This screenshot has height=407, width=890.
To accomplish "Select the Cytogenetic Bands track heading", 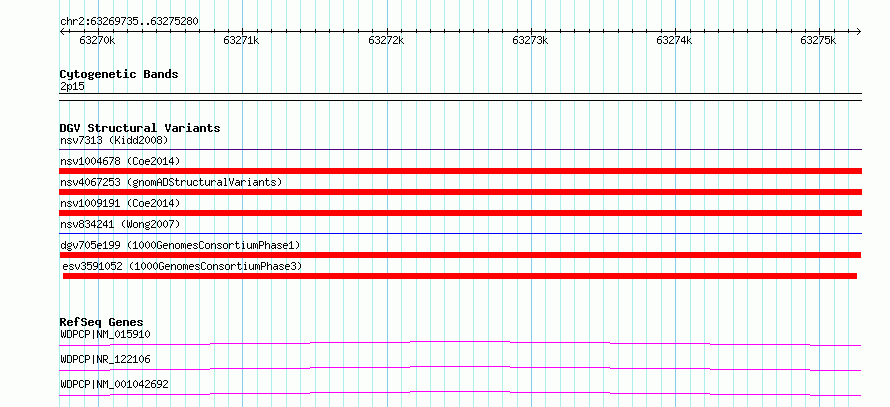I will point(119,74).
